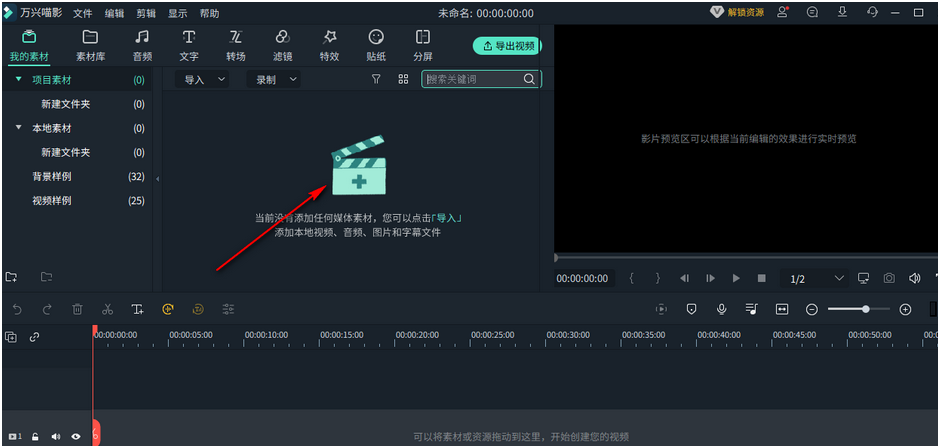The height and width of the screenshot is (446, 938).
Task: Click the add text T+ icon
Action: click(x=138, y=309)
